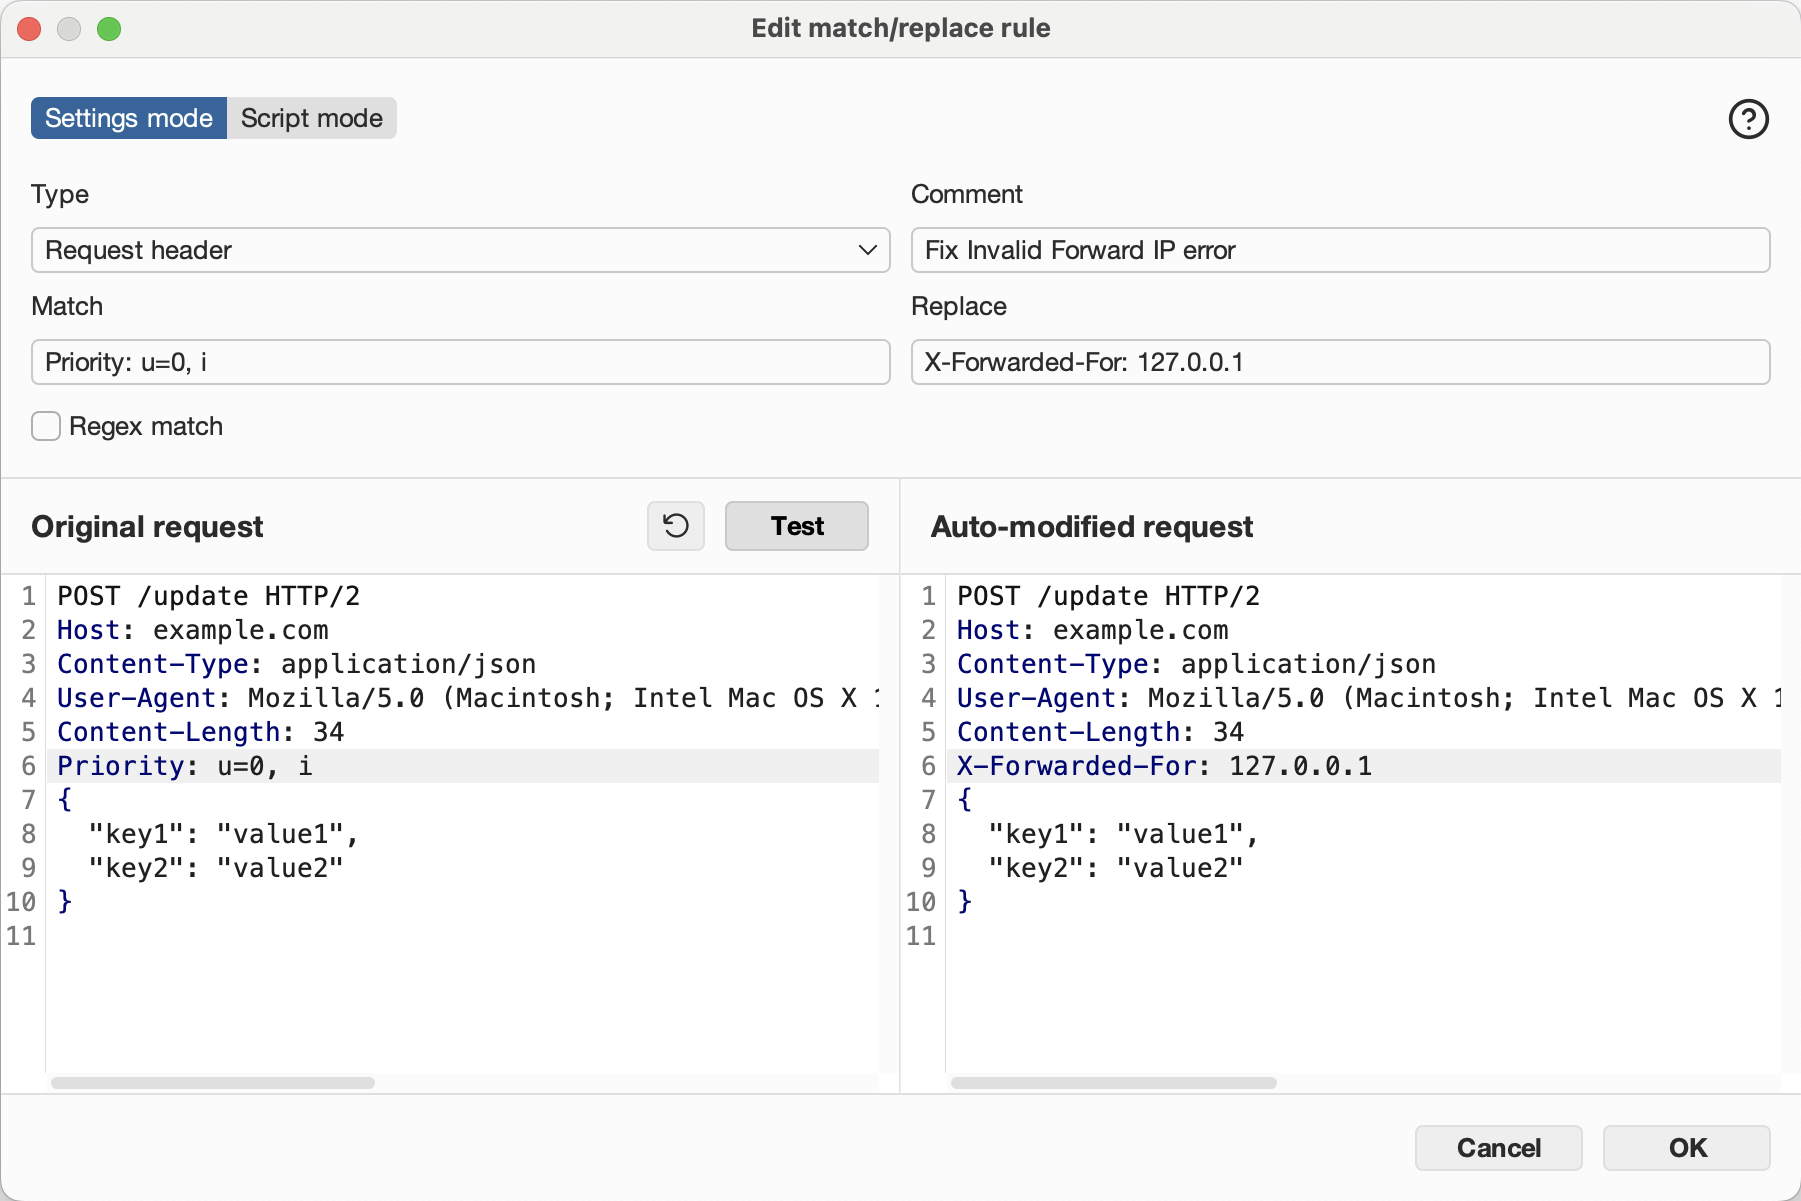The width and height of the screenshot is (1801, 1201).
Task: Click the 'X-Forwarded-For: 127.0.0.1' line in Auto-modified request
Action: point(1165,766)
